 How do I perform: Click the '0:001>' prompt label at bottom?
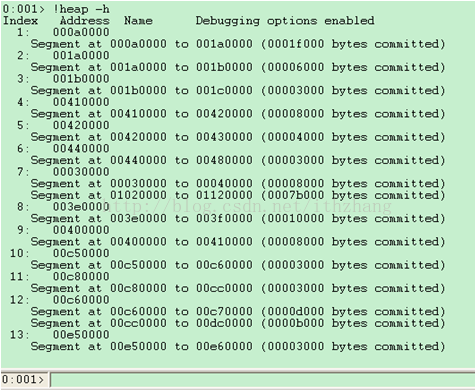click(x=23, y=380)
